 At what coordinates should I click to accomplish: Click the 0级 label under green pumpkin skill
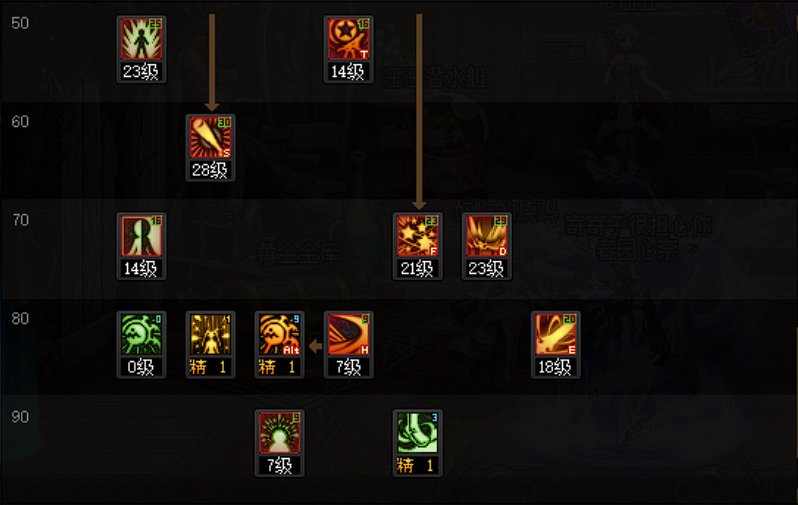(x=141, y=367)
